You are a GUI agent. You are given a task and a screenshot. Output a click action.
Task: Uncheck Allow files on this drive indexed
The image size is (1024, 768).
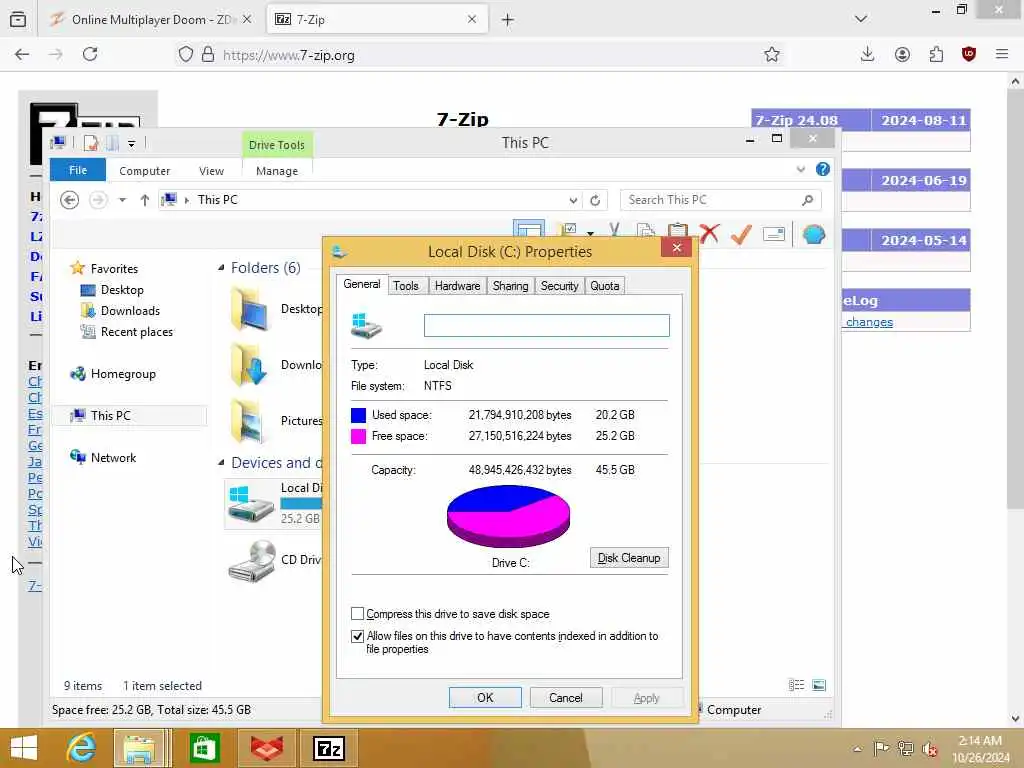pyautogui.click(x=357, y=636)
